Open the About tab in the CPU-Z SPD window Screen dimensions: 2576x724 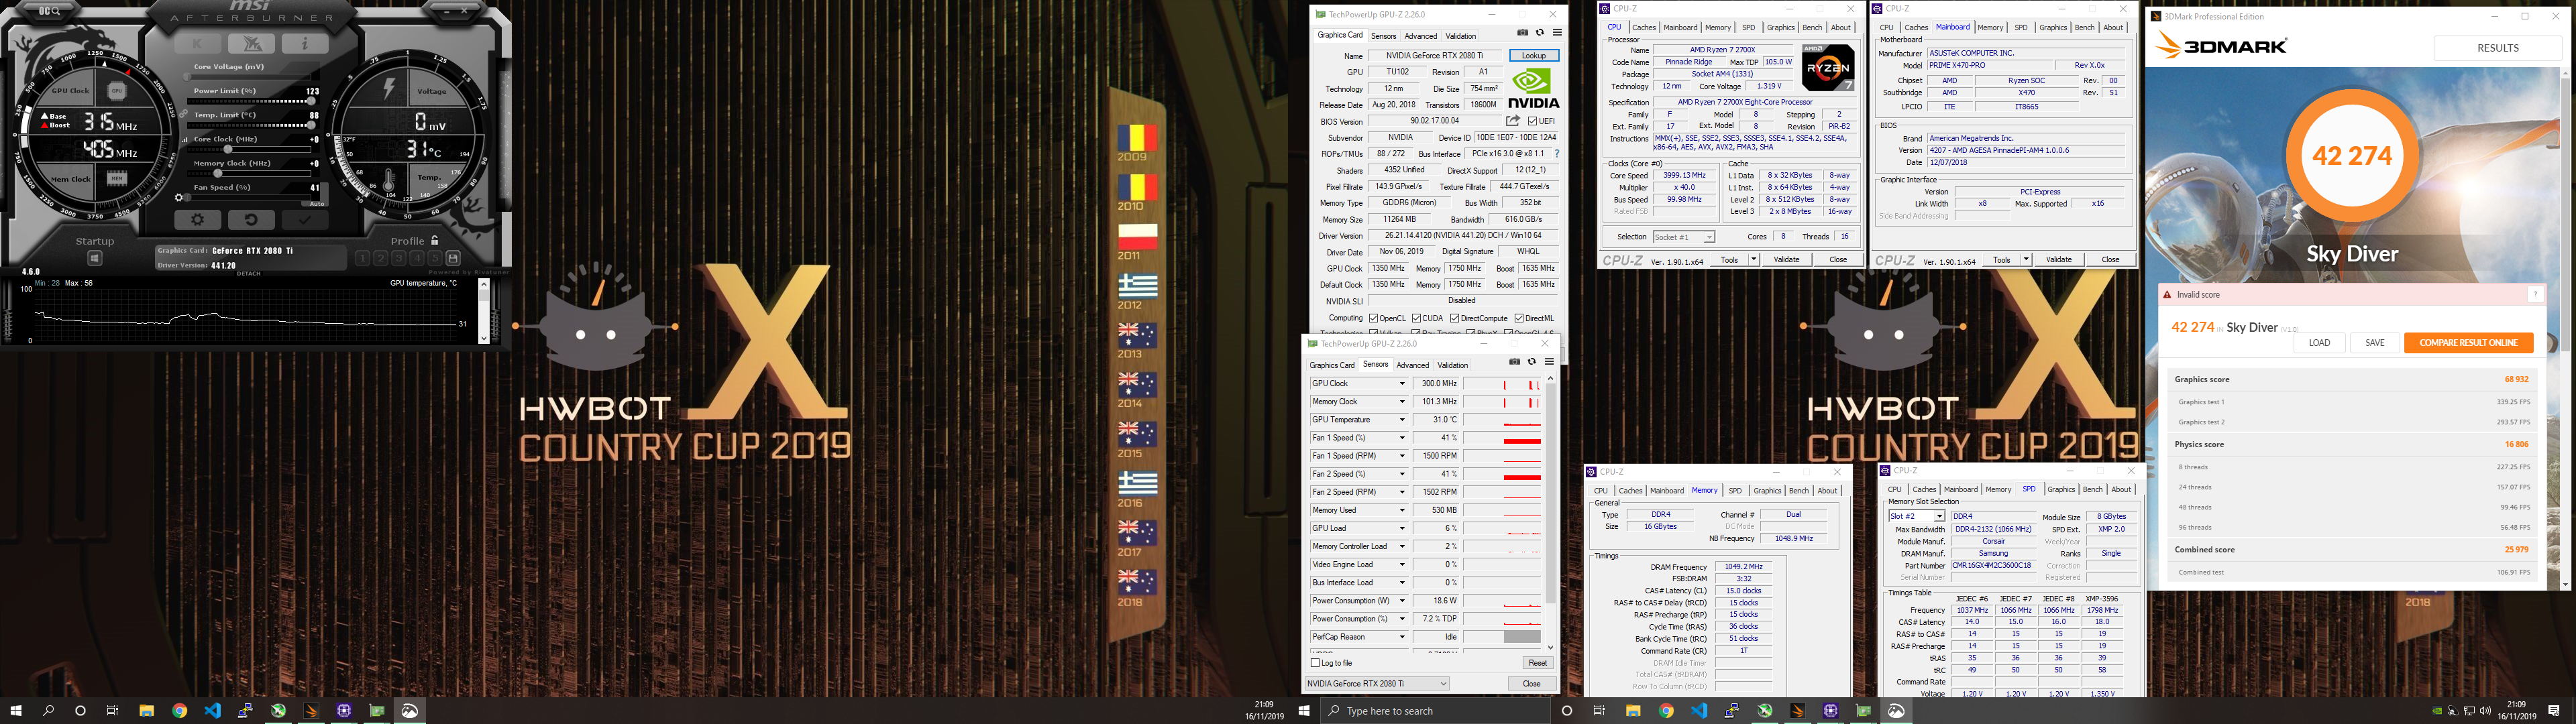2121,489
